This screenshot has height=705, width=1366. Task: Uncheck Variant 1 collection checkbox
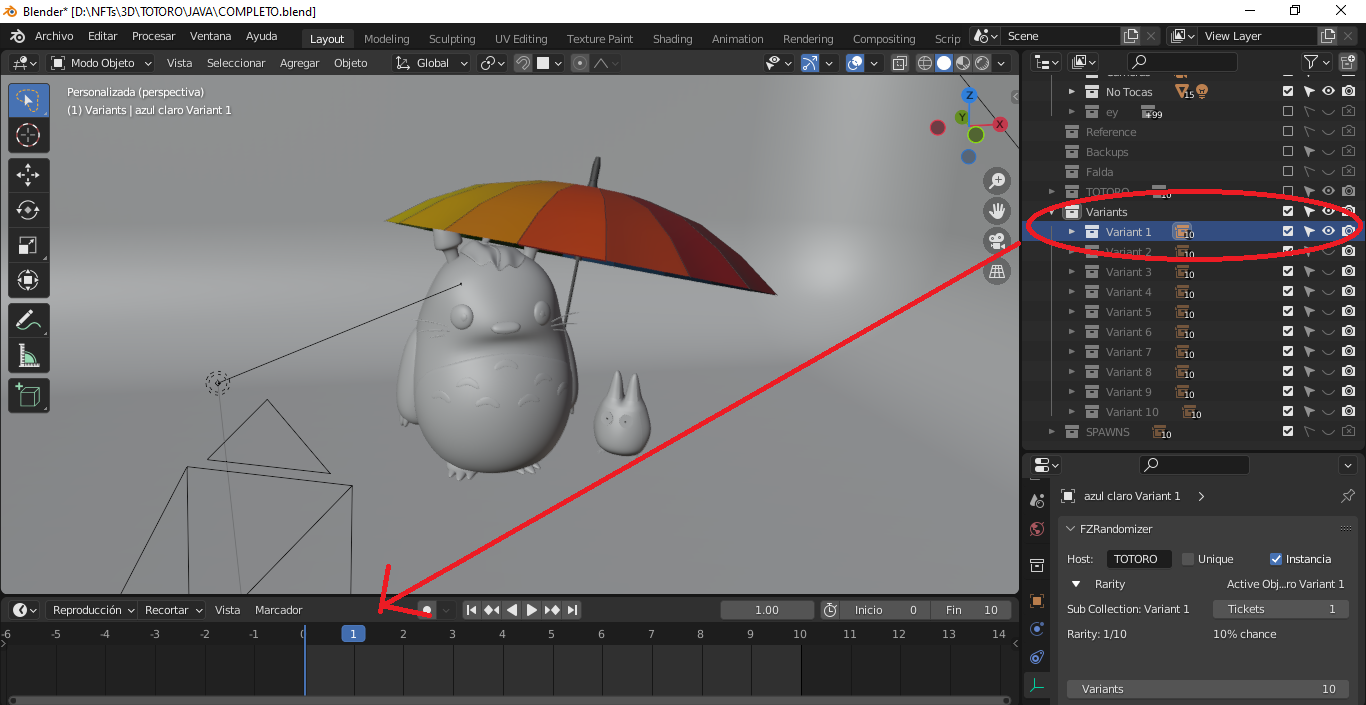(x=1288, y=231)
